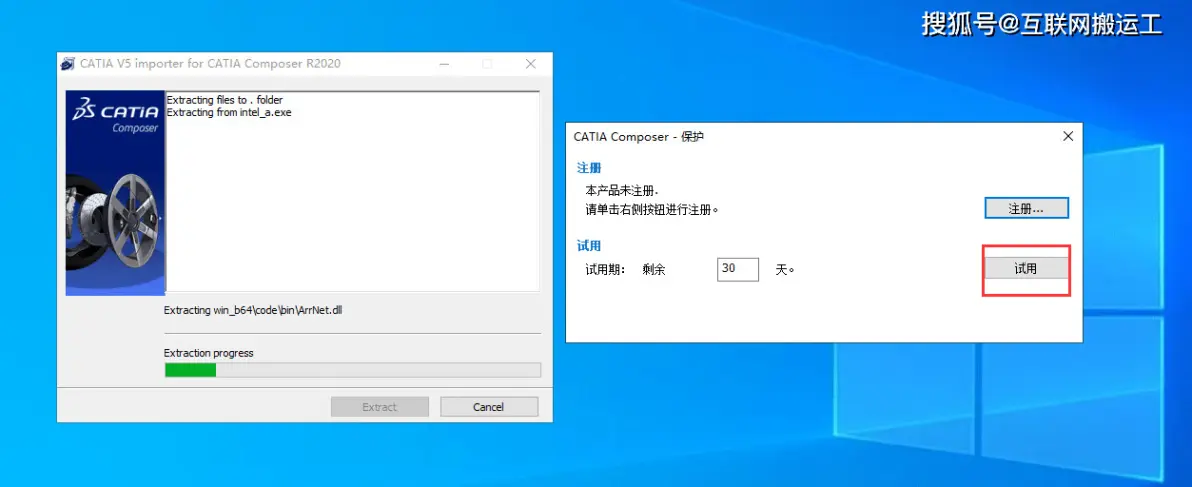The width and height of the screenshot is (1192, 487).
Task: Click the 试用期 label
Action: tap(605, 269)
